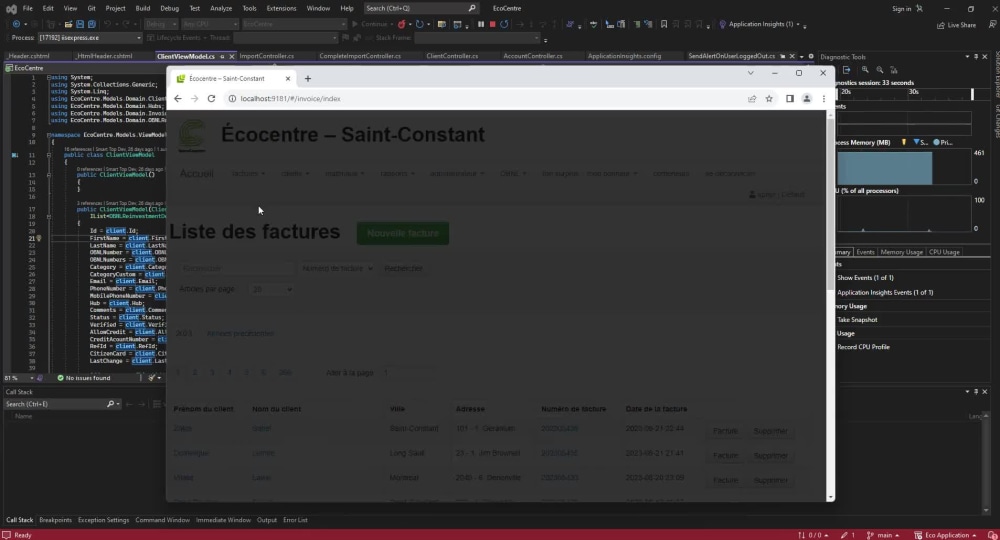
Task: Open the articles par page dropdown
Action: pos(271,289)
